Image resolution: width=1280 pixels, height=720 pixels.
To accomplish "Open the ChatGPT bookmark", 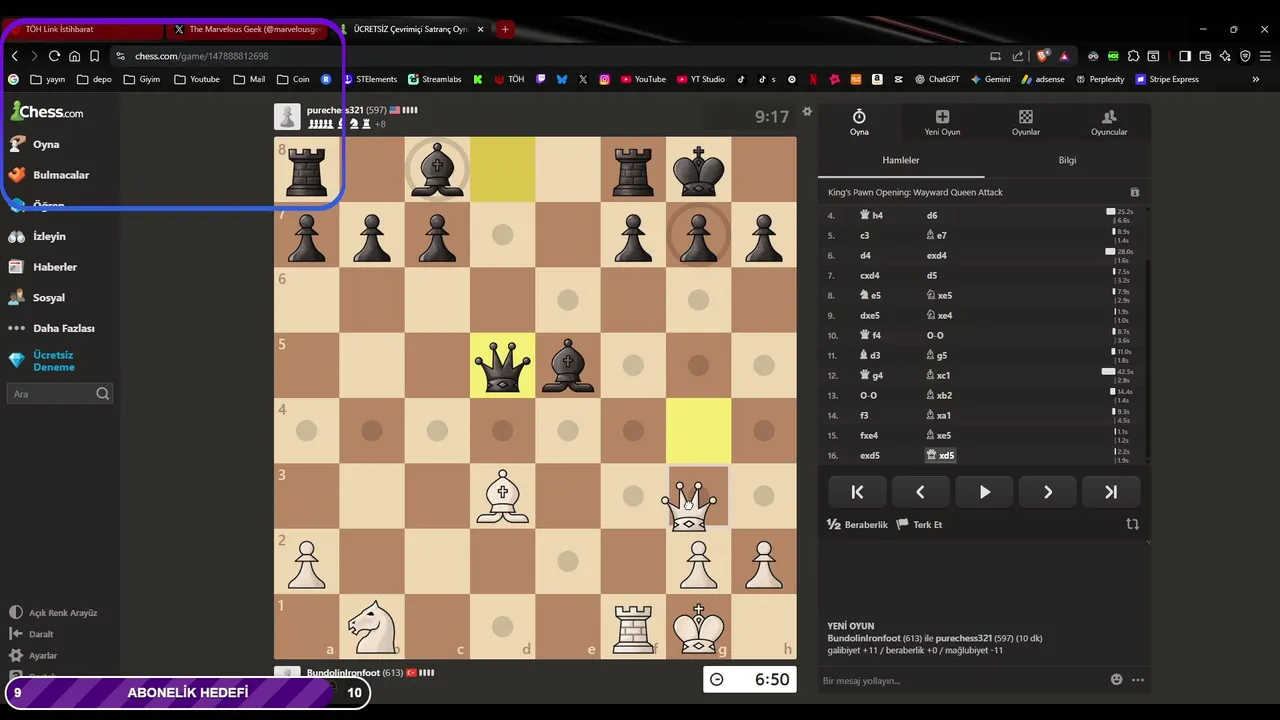I will click(x=936, y=79).
